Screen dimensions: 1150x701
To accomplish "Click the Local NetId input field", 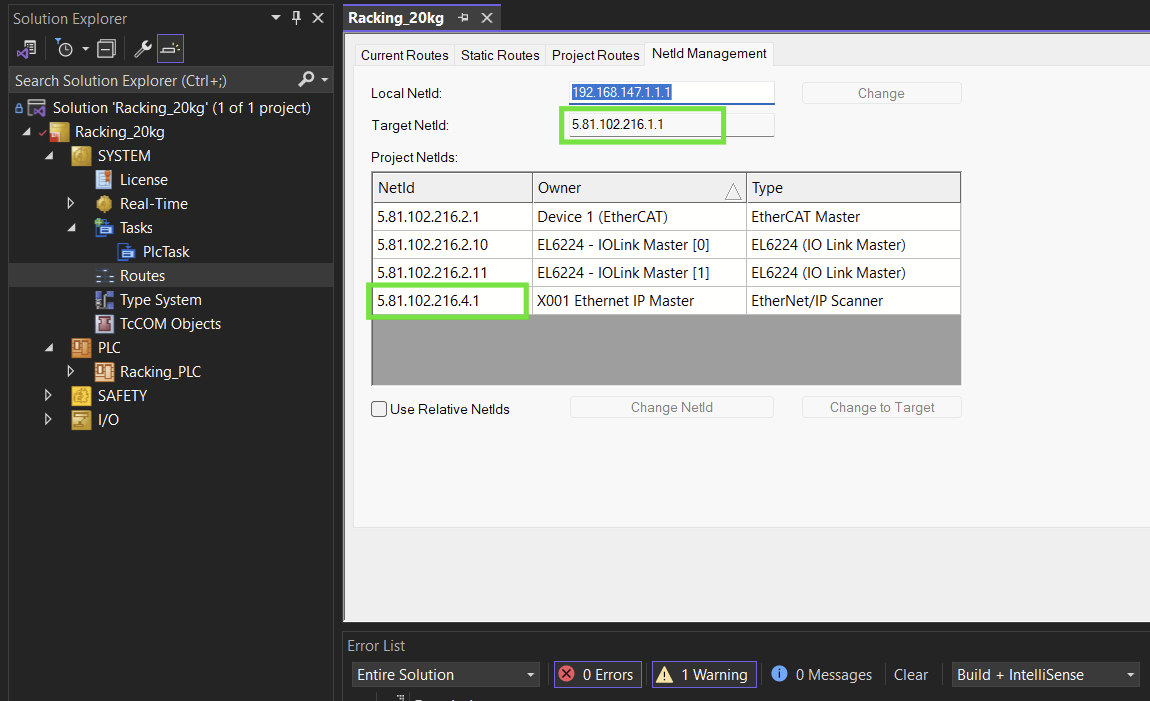I will point(672,92).
